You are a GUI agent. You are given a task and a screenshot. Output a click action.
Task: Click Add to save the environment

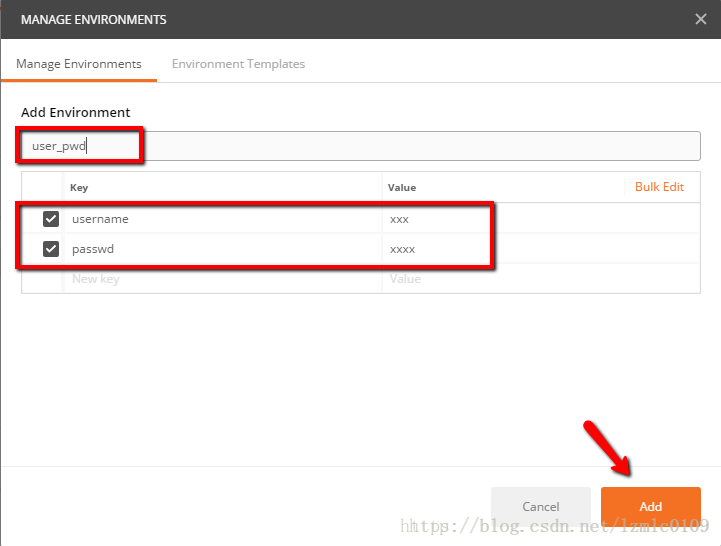click(x=651, y=506)
